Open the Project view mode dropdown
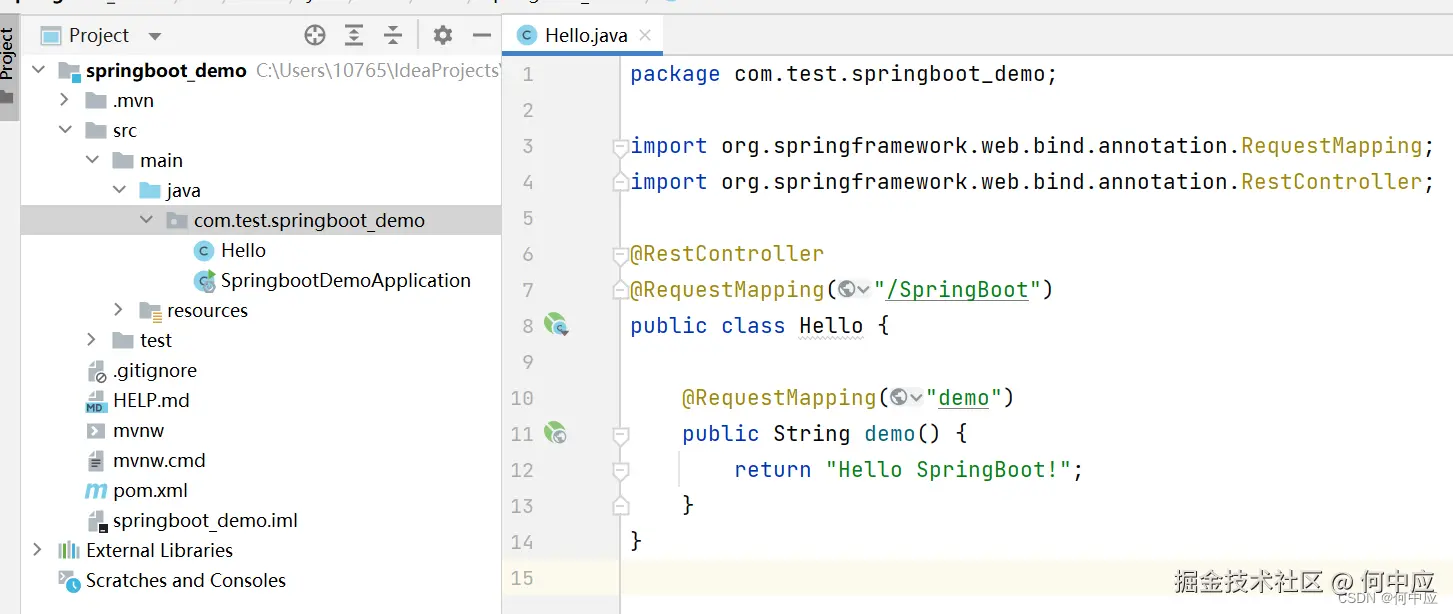Viewport: 1453px width, 614px height. tap(154, 36)
